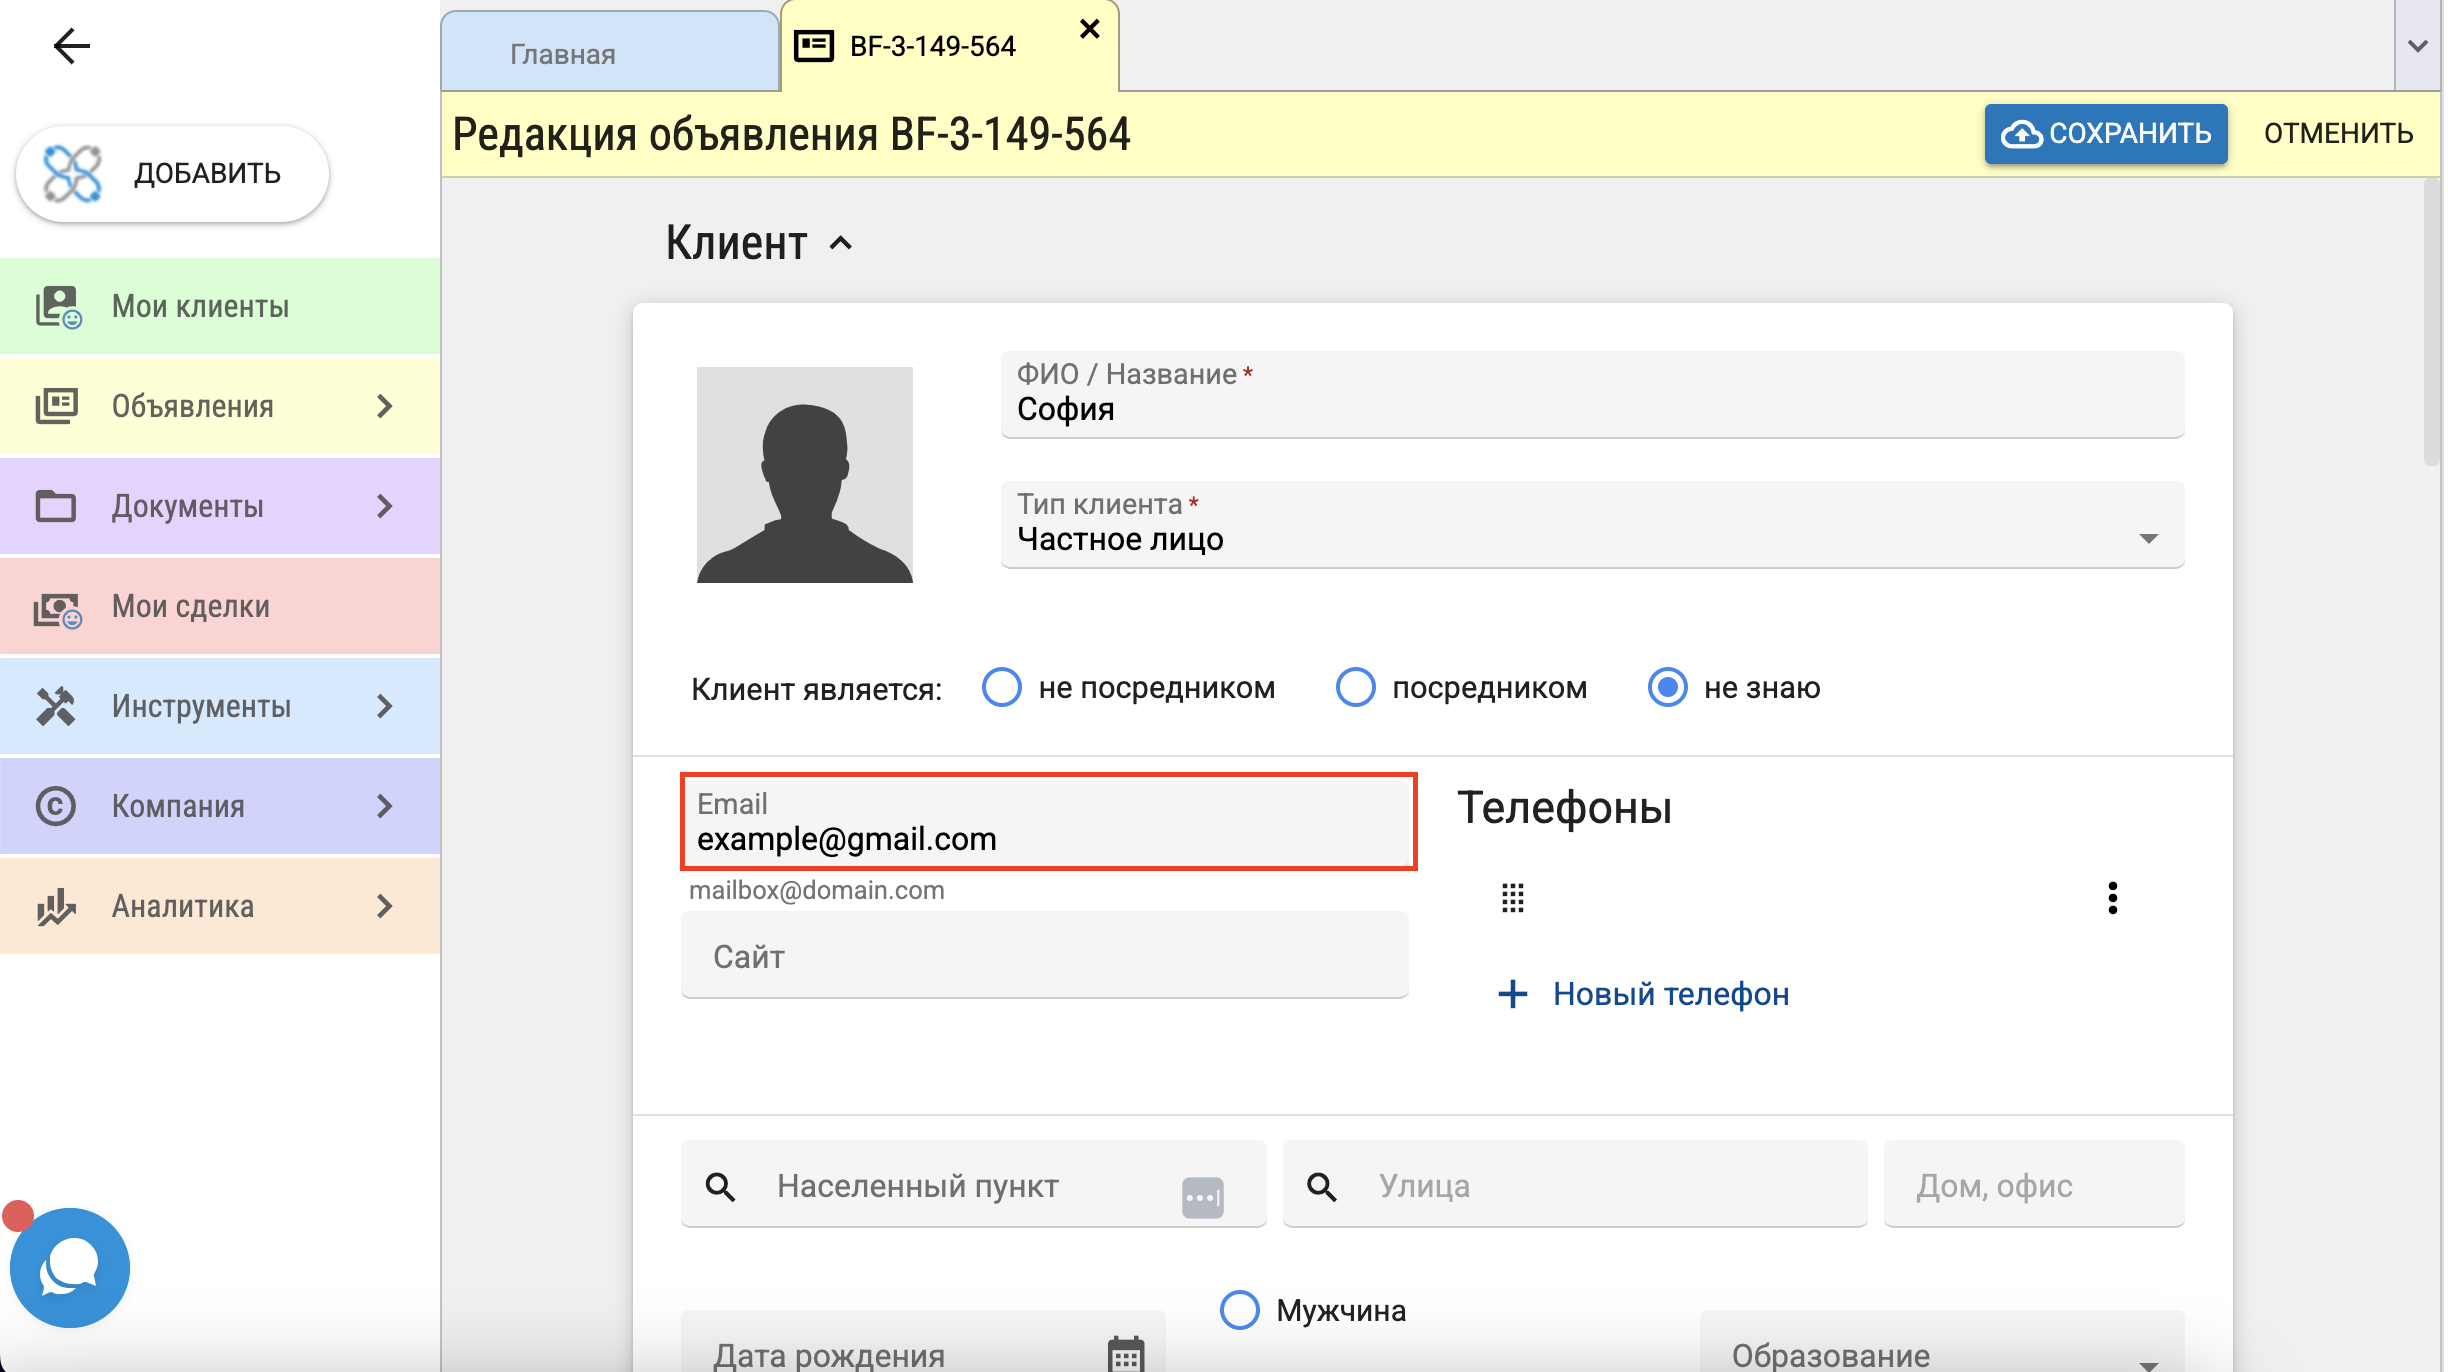Click the ФИО / Название field
The height and width of the screenshot is (1372, 2448).
(1592, 395)
